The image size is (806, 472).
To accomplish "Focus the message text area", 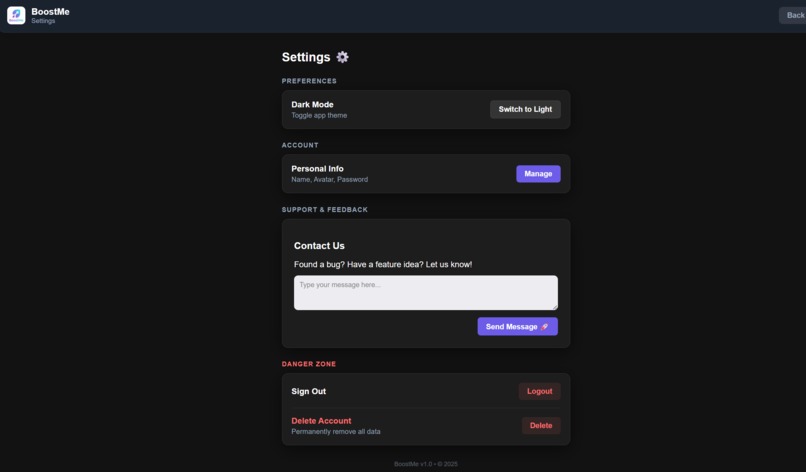I will point(426,293).
